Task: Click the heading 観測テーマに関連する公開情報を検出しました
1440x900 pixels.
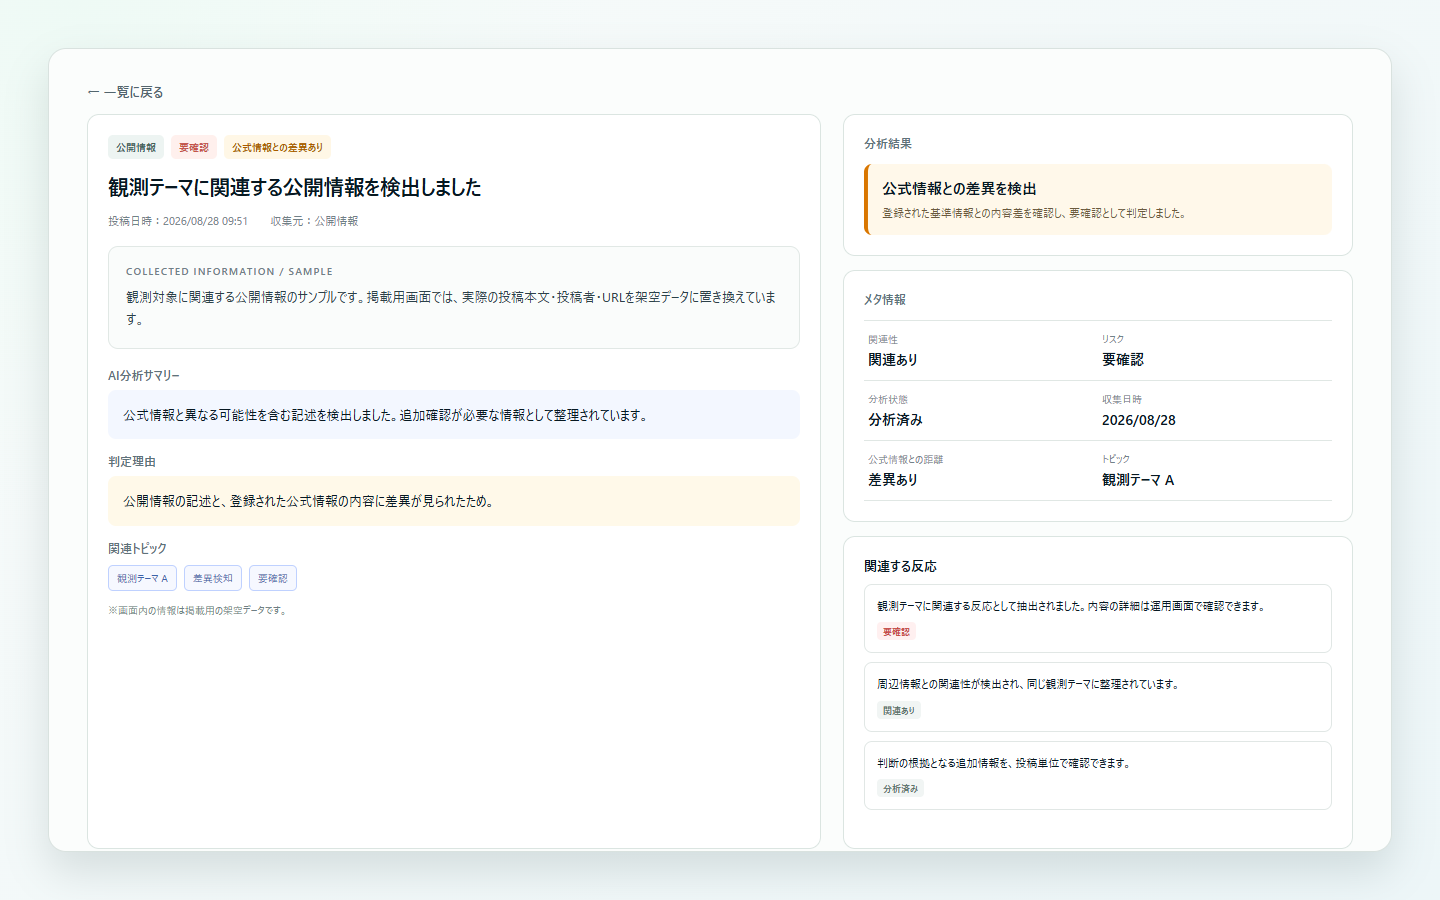Action: coord(295,187)
